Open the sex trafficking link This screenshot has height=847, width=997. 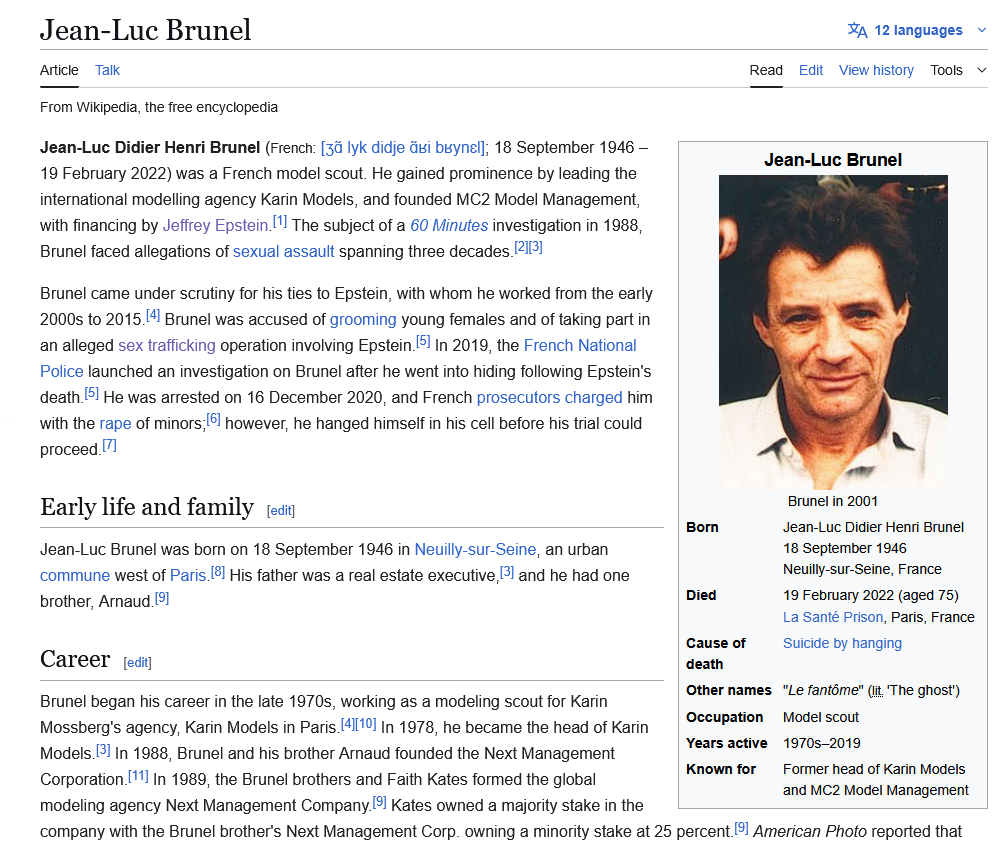tap(167, 345)
